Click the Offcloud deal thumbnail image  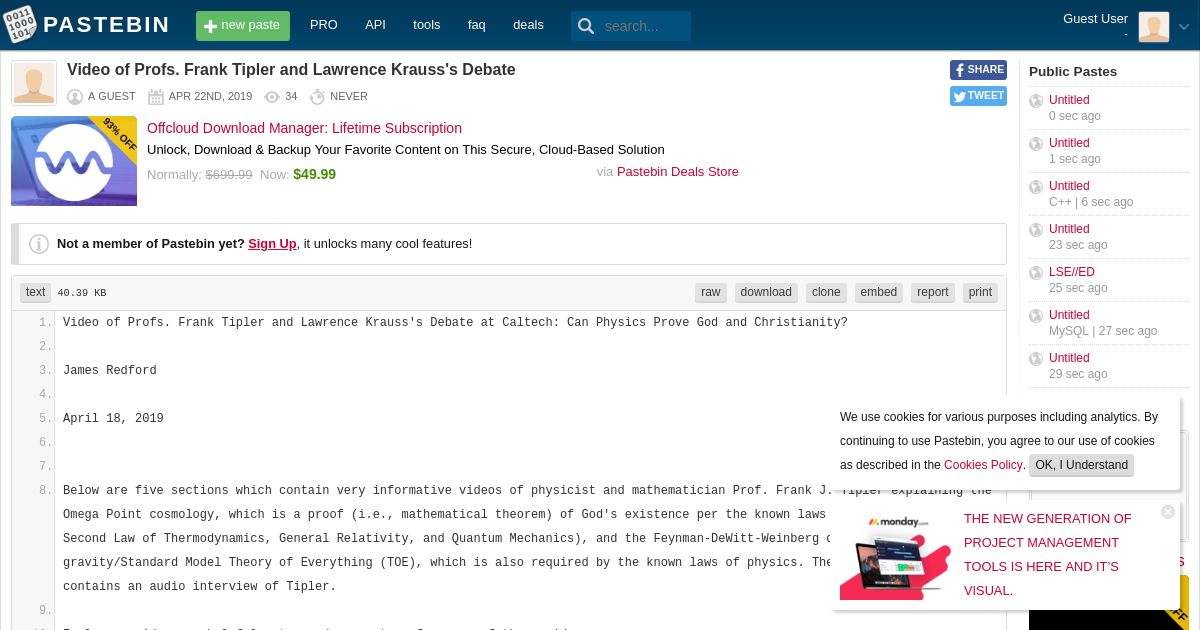[74, 161]
